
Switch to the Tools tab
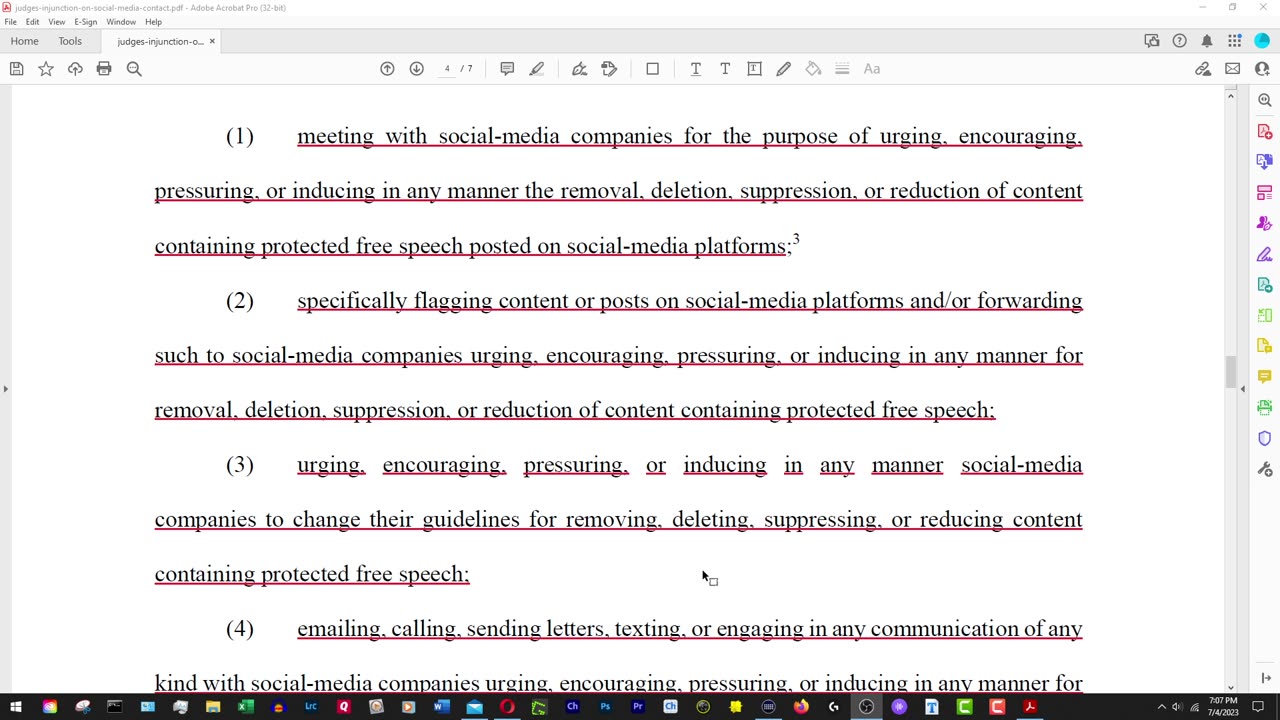(70, 41)
